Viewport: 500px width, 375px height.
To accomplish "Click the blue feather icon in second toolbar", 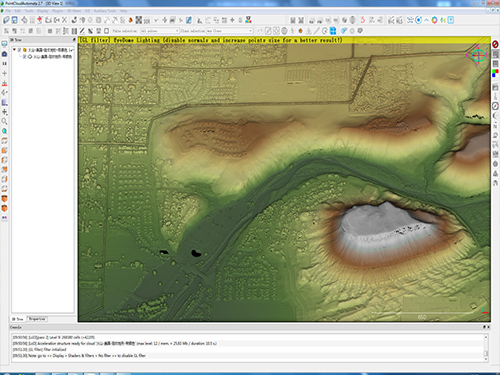I will pos(344,31).
